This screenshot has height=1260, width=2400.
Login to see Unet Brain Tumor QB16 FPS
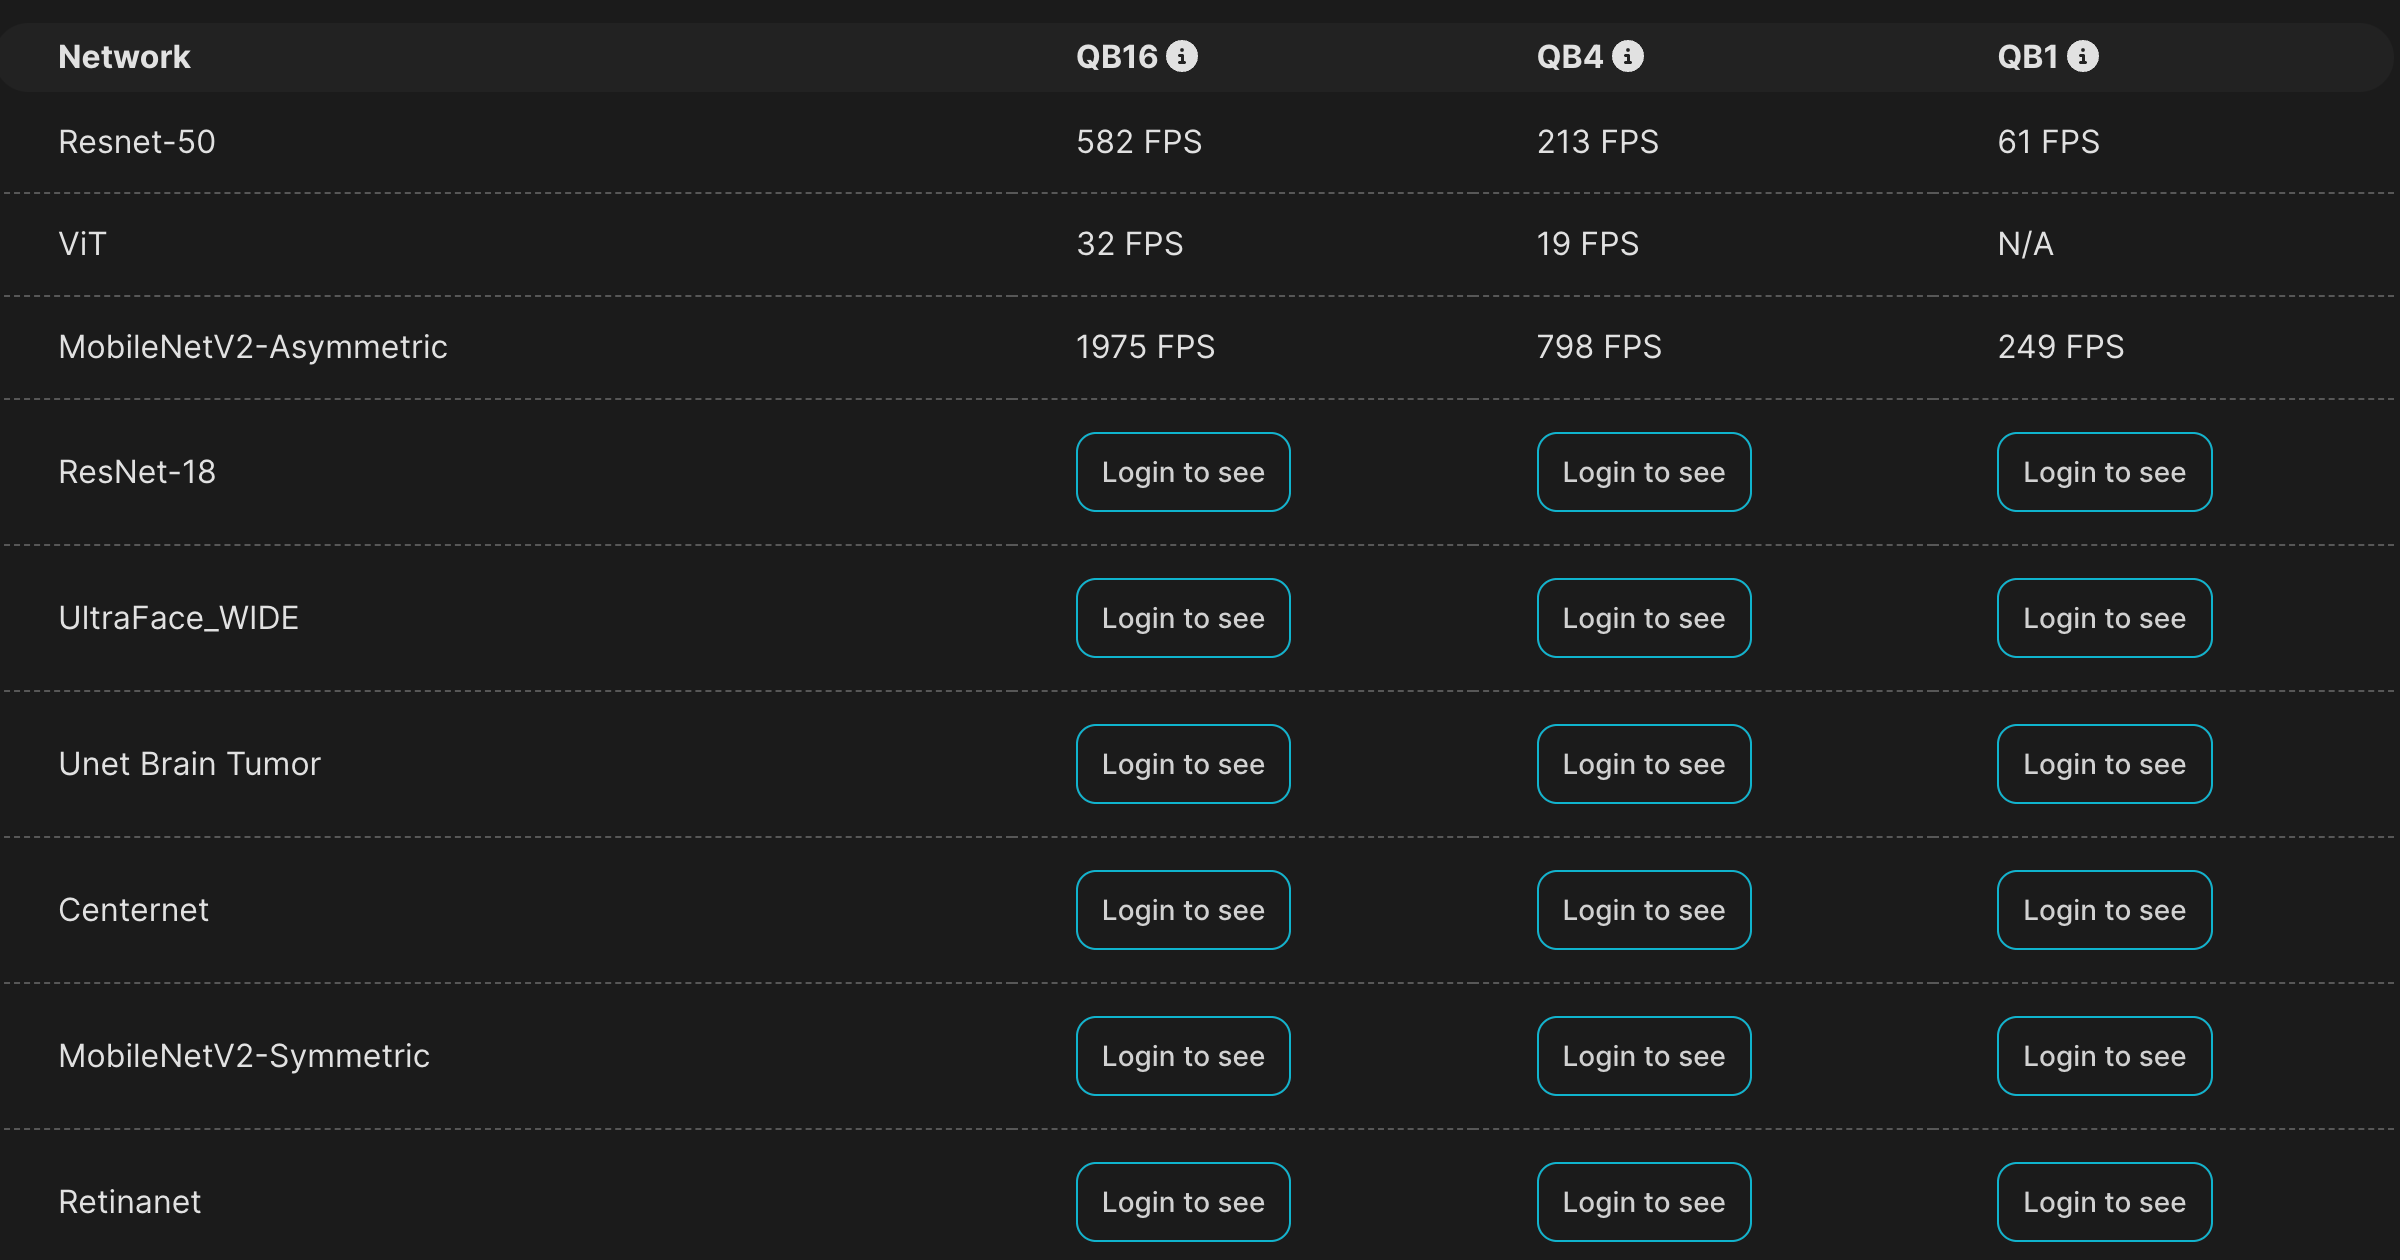tap(1183, 763)
